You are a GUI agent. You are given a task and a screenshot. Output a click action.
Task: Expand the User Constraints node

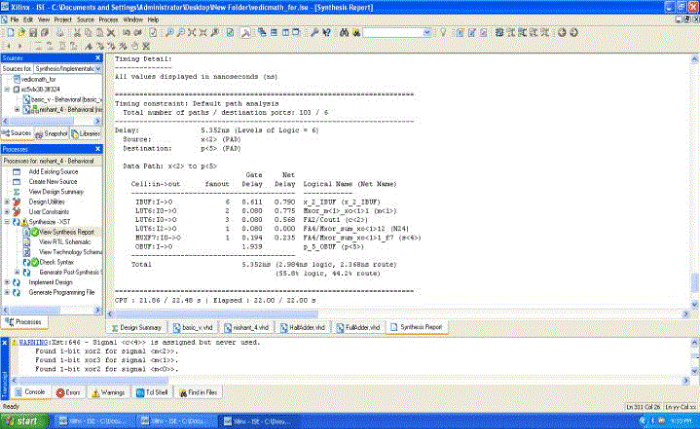[7, 211]
